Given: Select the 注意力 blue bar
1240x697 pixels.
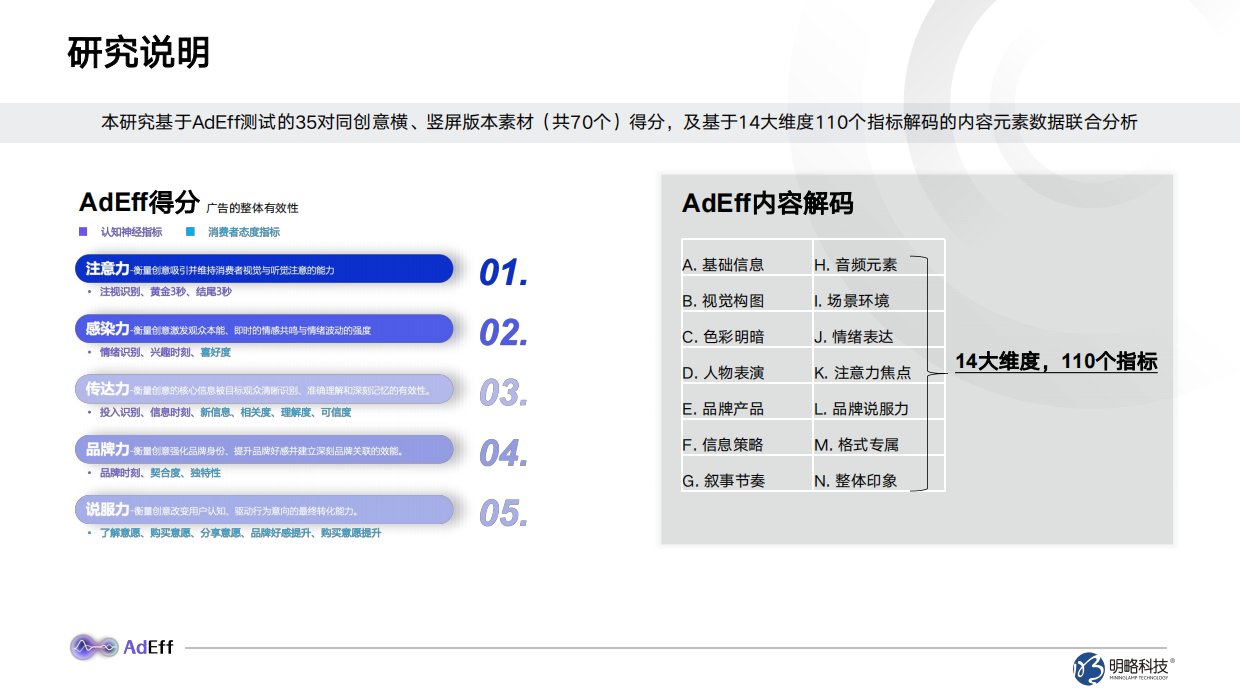Looking at the screenshot, I should [x=264, y=269].
